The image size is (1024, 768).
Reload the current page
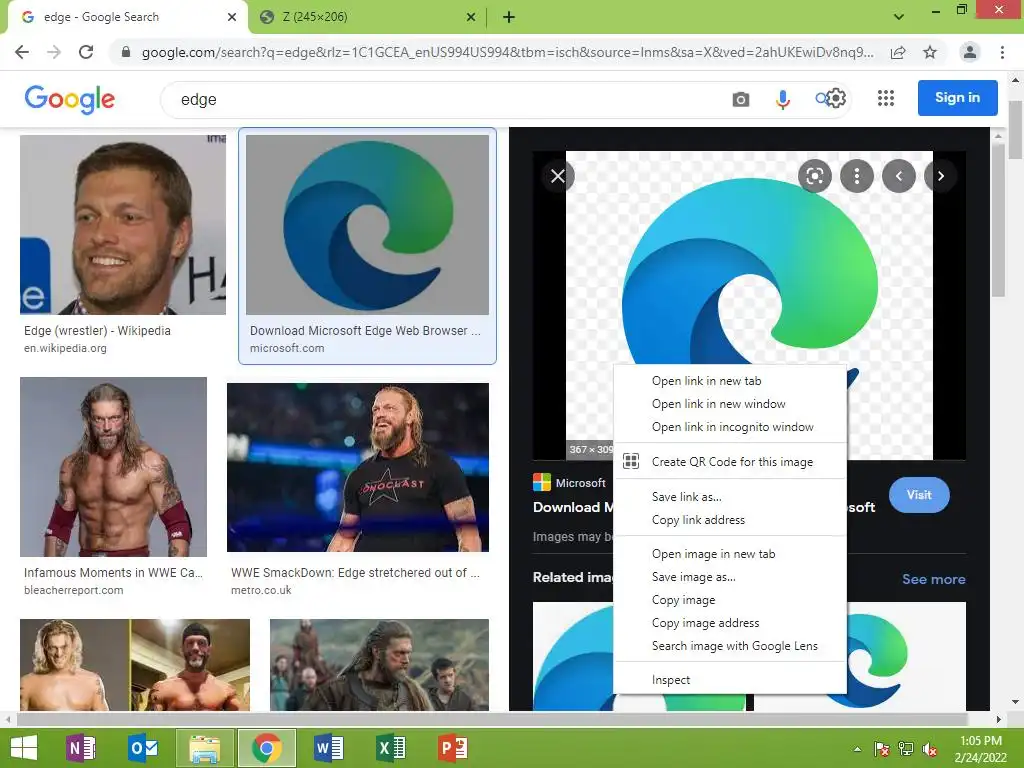pos(86,52)
